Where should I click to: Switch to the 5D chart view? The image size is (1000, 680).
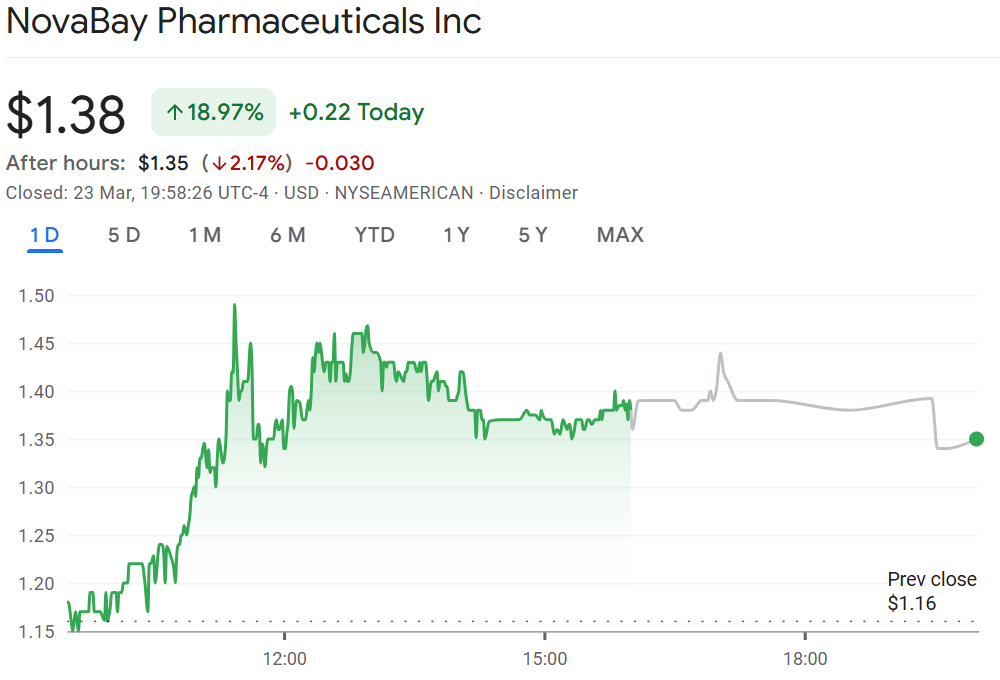(x=124, y=235)
